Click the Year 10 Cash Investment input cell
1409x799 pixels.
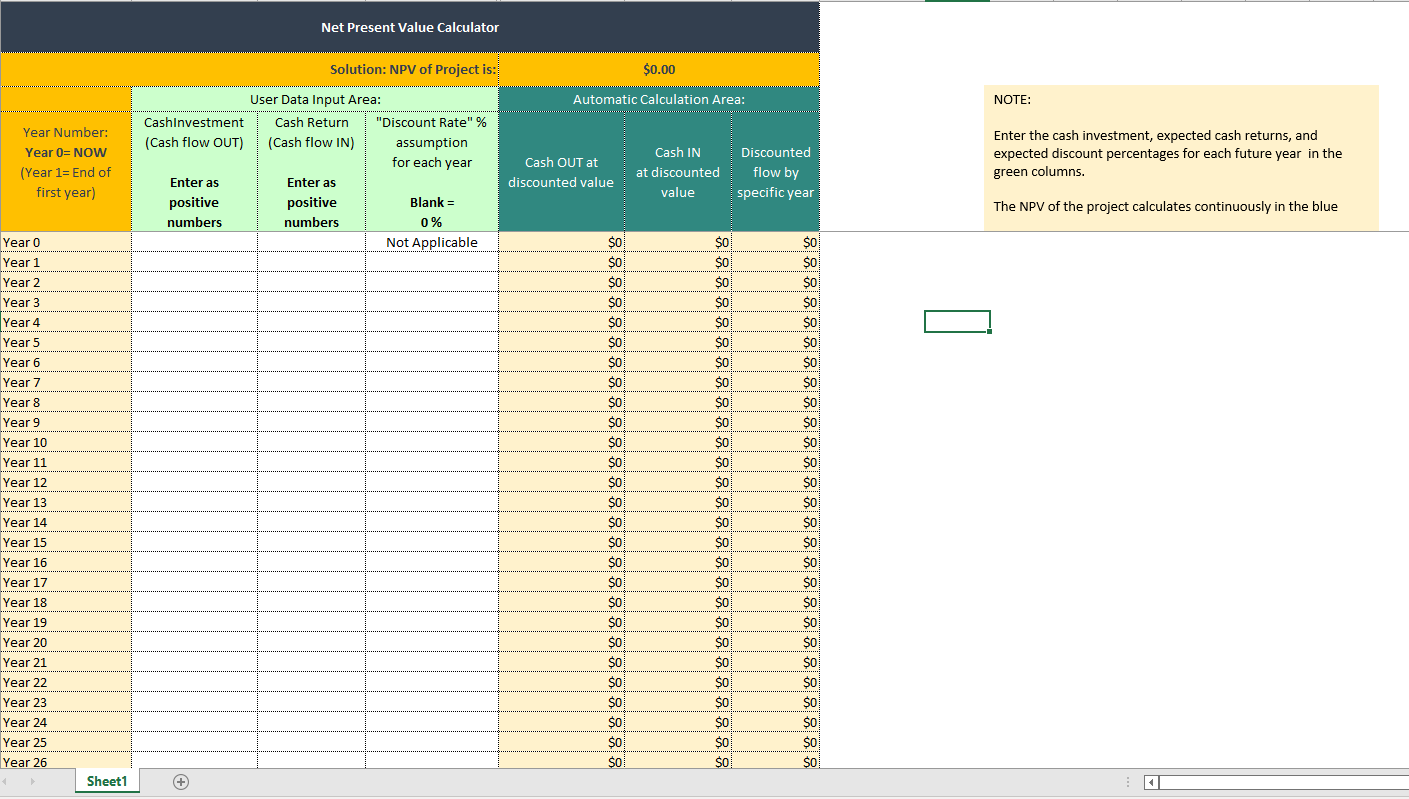pyautogui.click(x=194, y=442)
